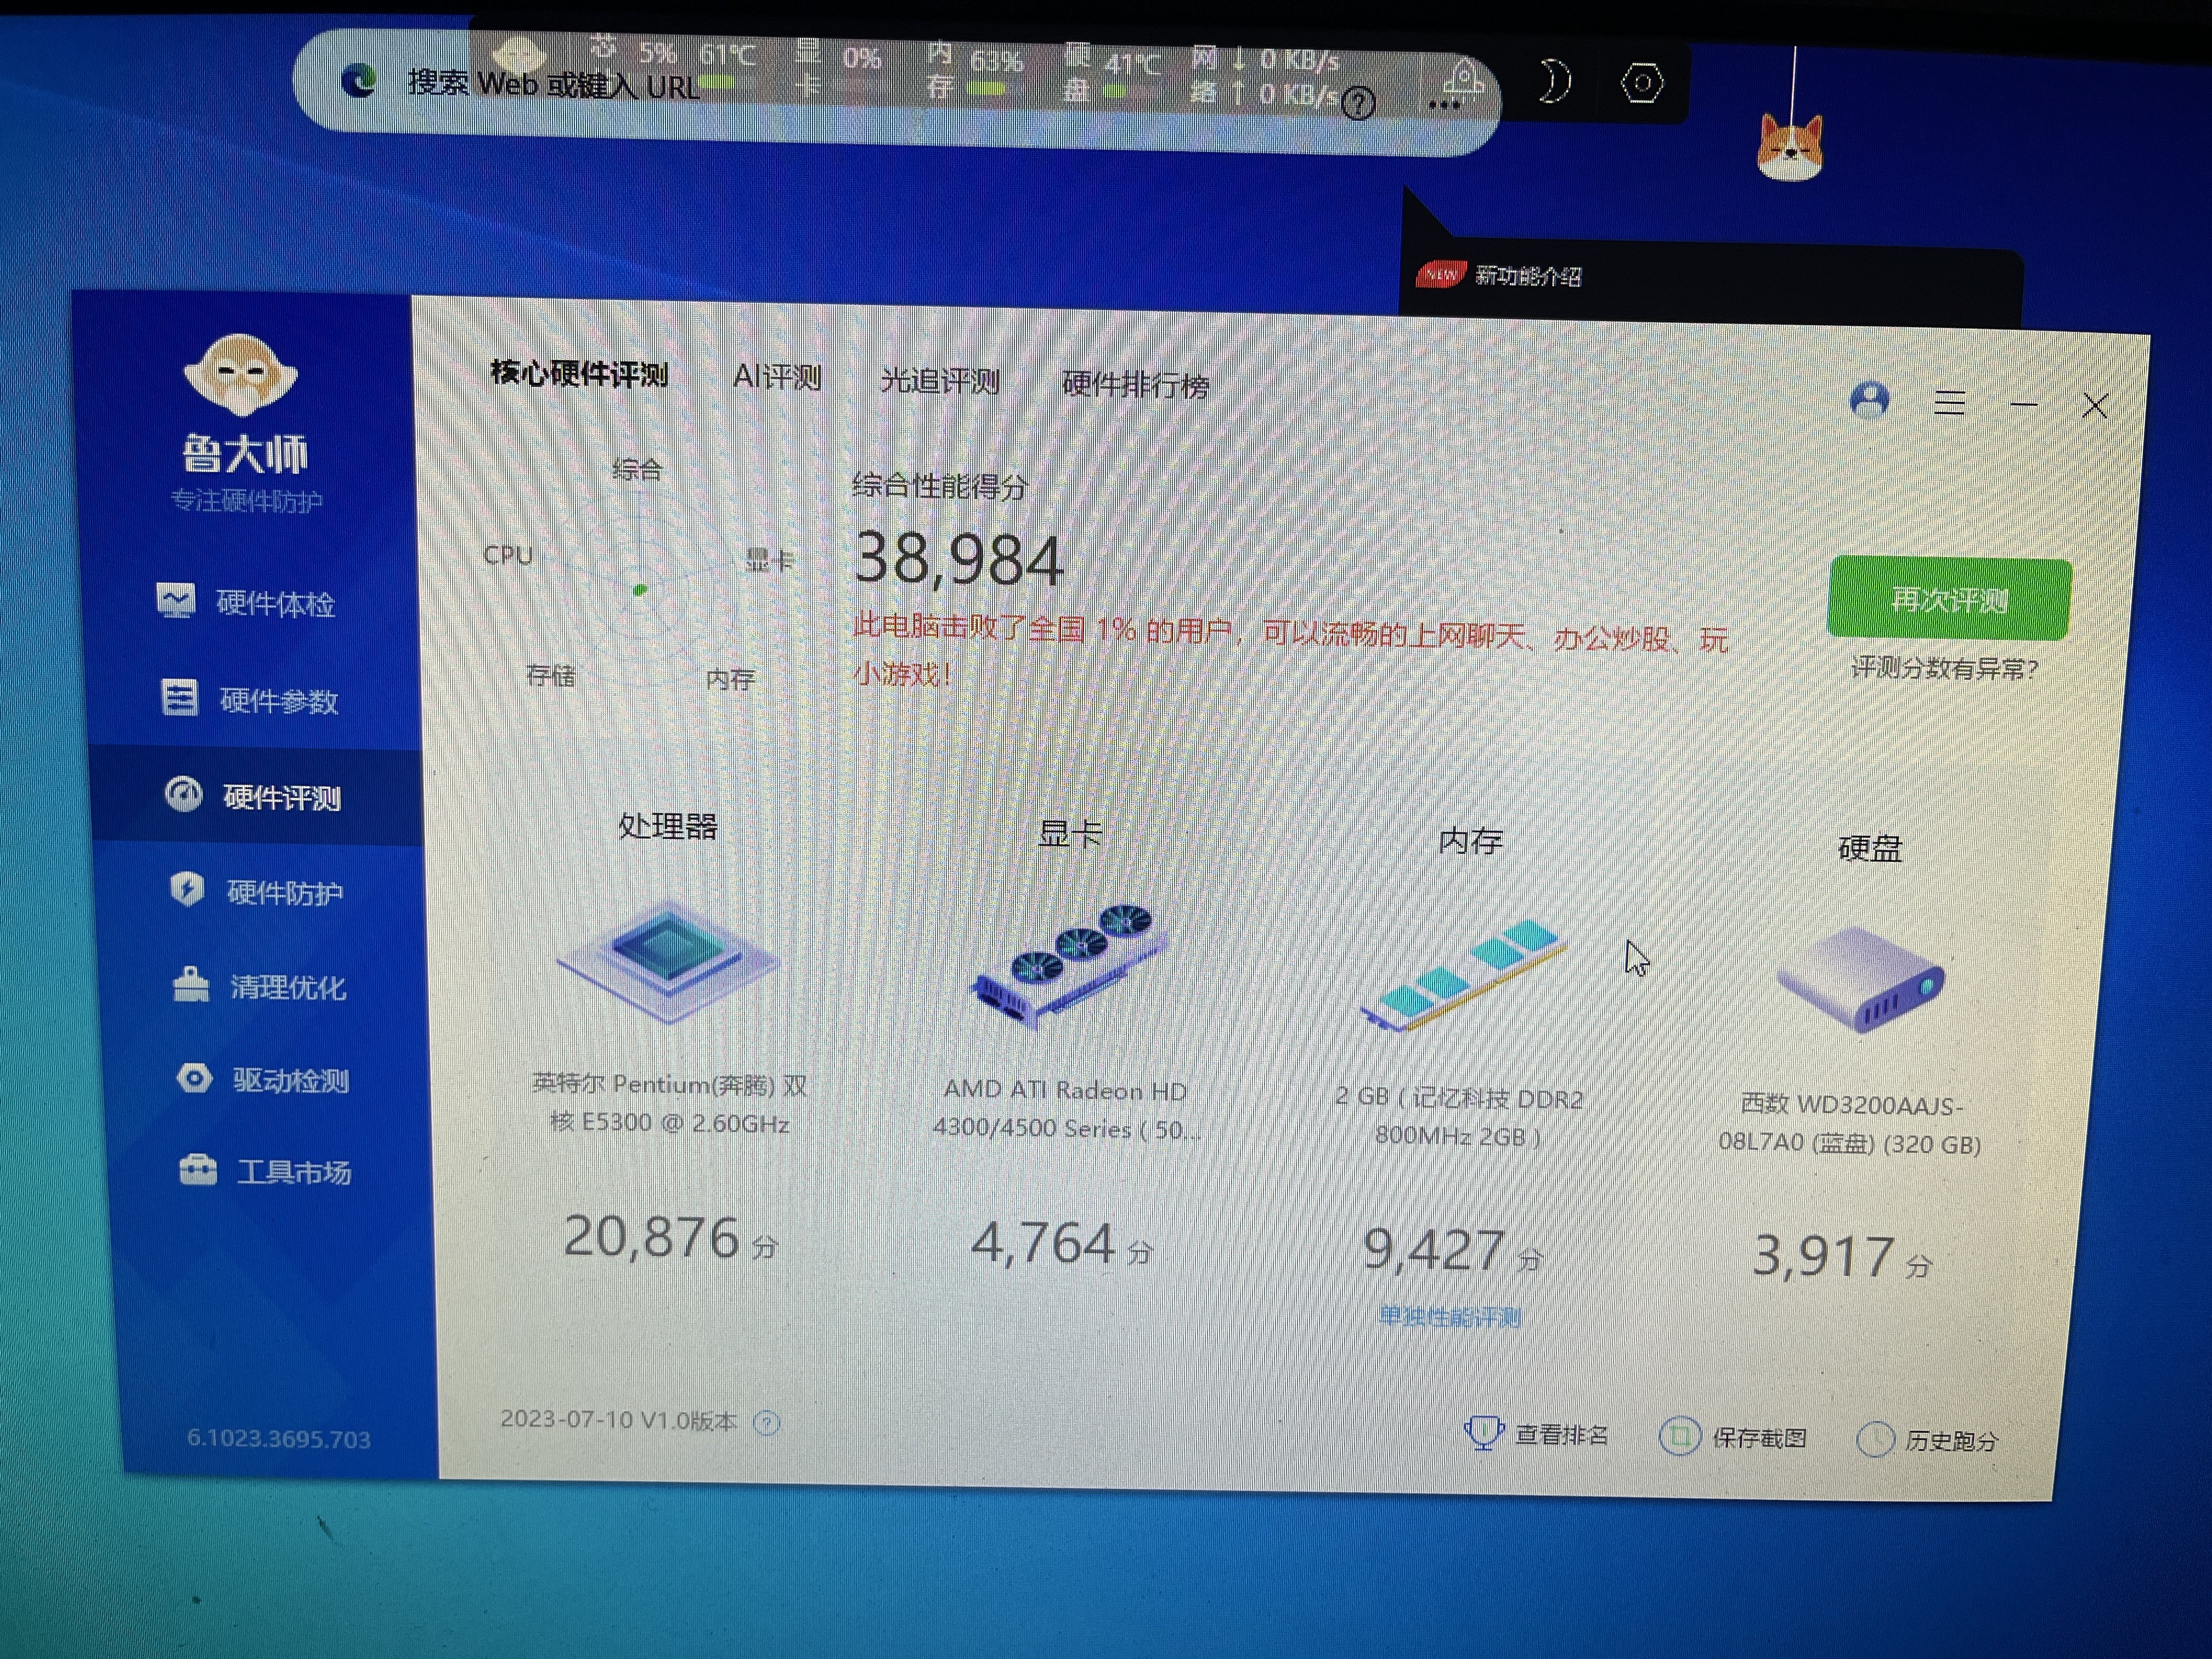Click the help icon beside V1.0版本

pyautogui.click(x=767, y=1422)
